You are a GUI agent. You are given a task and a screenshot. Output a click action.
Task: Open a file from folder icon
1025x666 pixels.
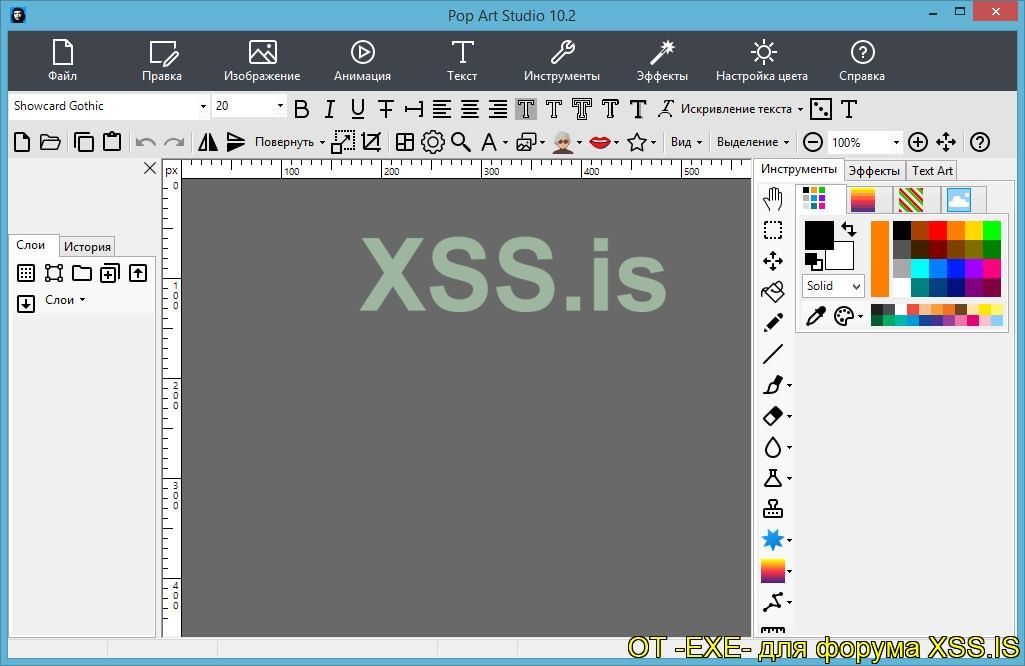click(x=50, y=142)
